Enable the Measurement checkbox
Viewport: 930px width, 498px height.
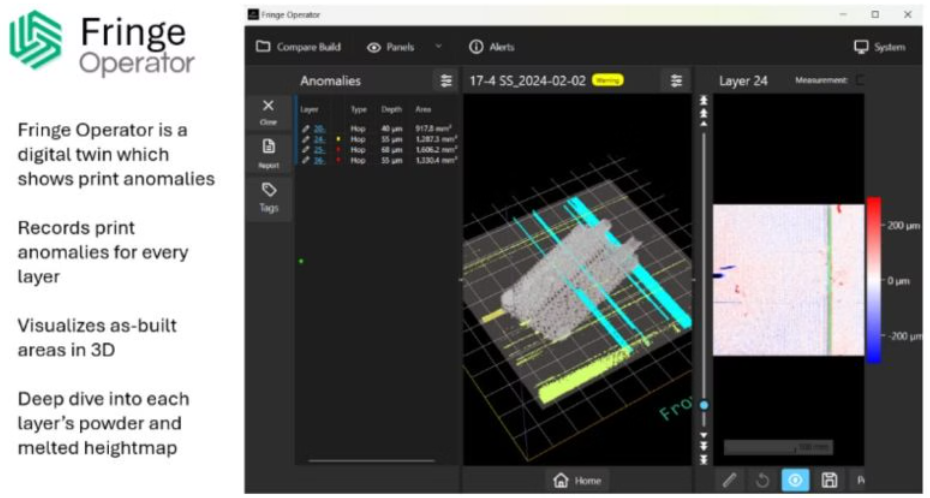(x=861, y=81)
